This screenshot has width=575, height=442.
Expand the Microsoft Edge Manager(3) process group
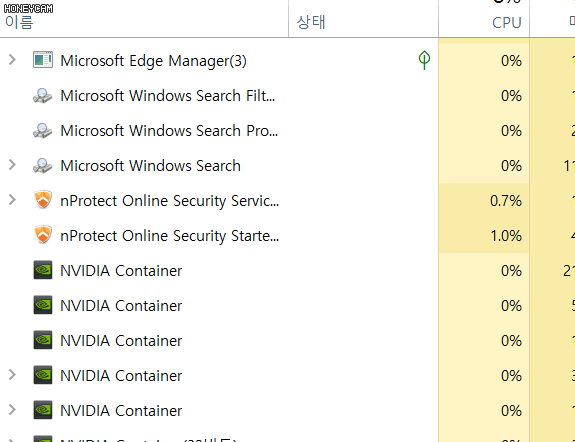pos(12,60)
